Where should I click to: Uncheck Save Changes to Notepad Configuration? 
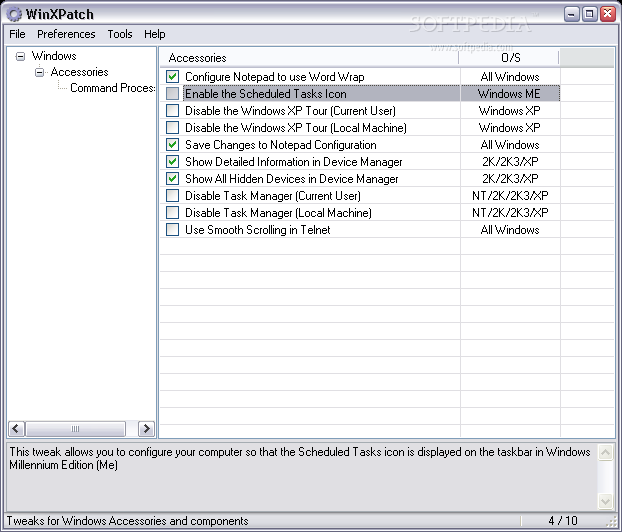(173, 145)
